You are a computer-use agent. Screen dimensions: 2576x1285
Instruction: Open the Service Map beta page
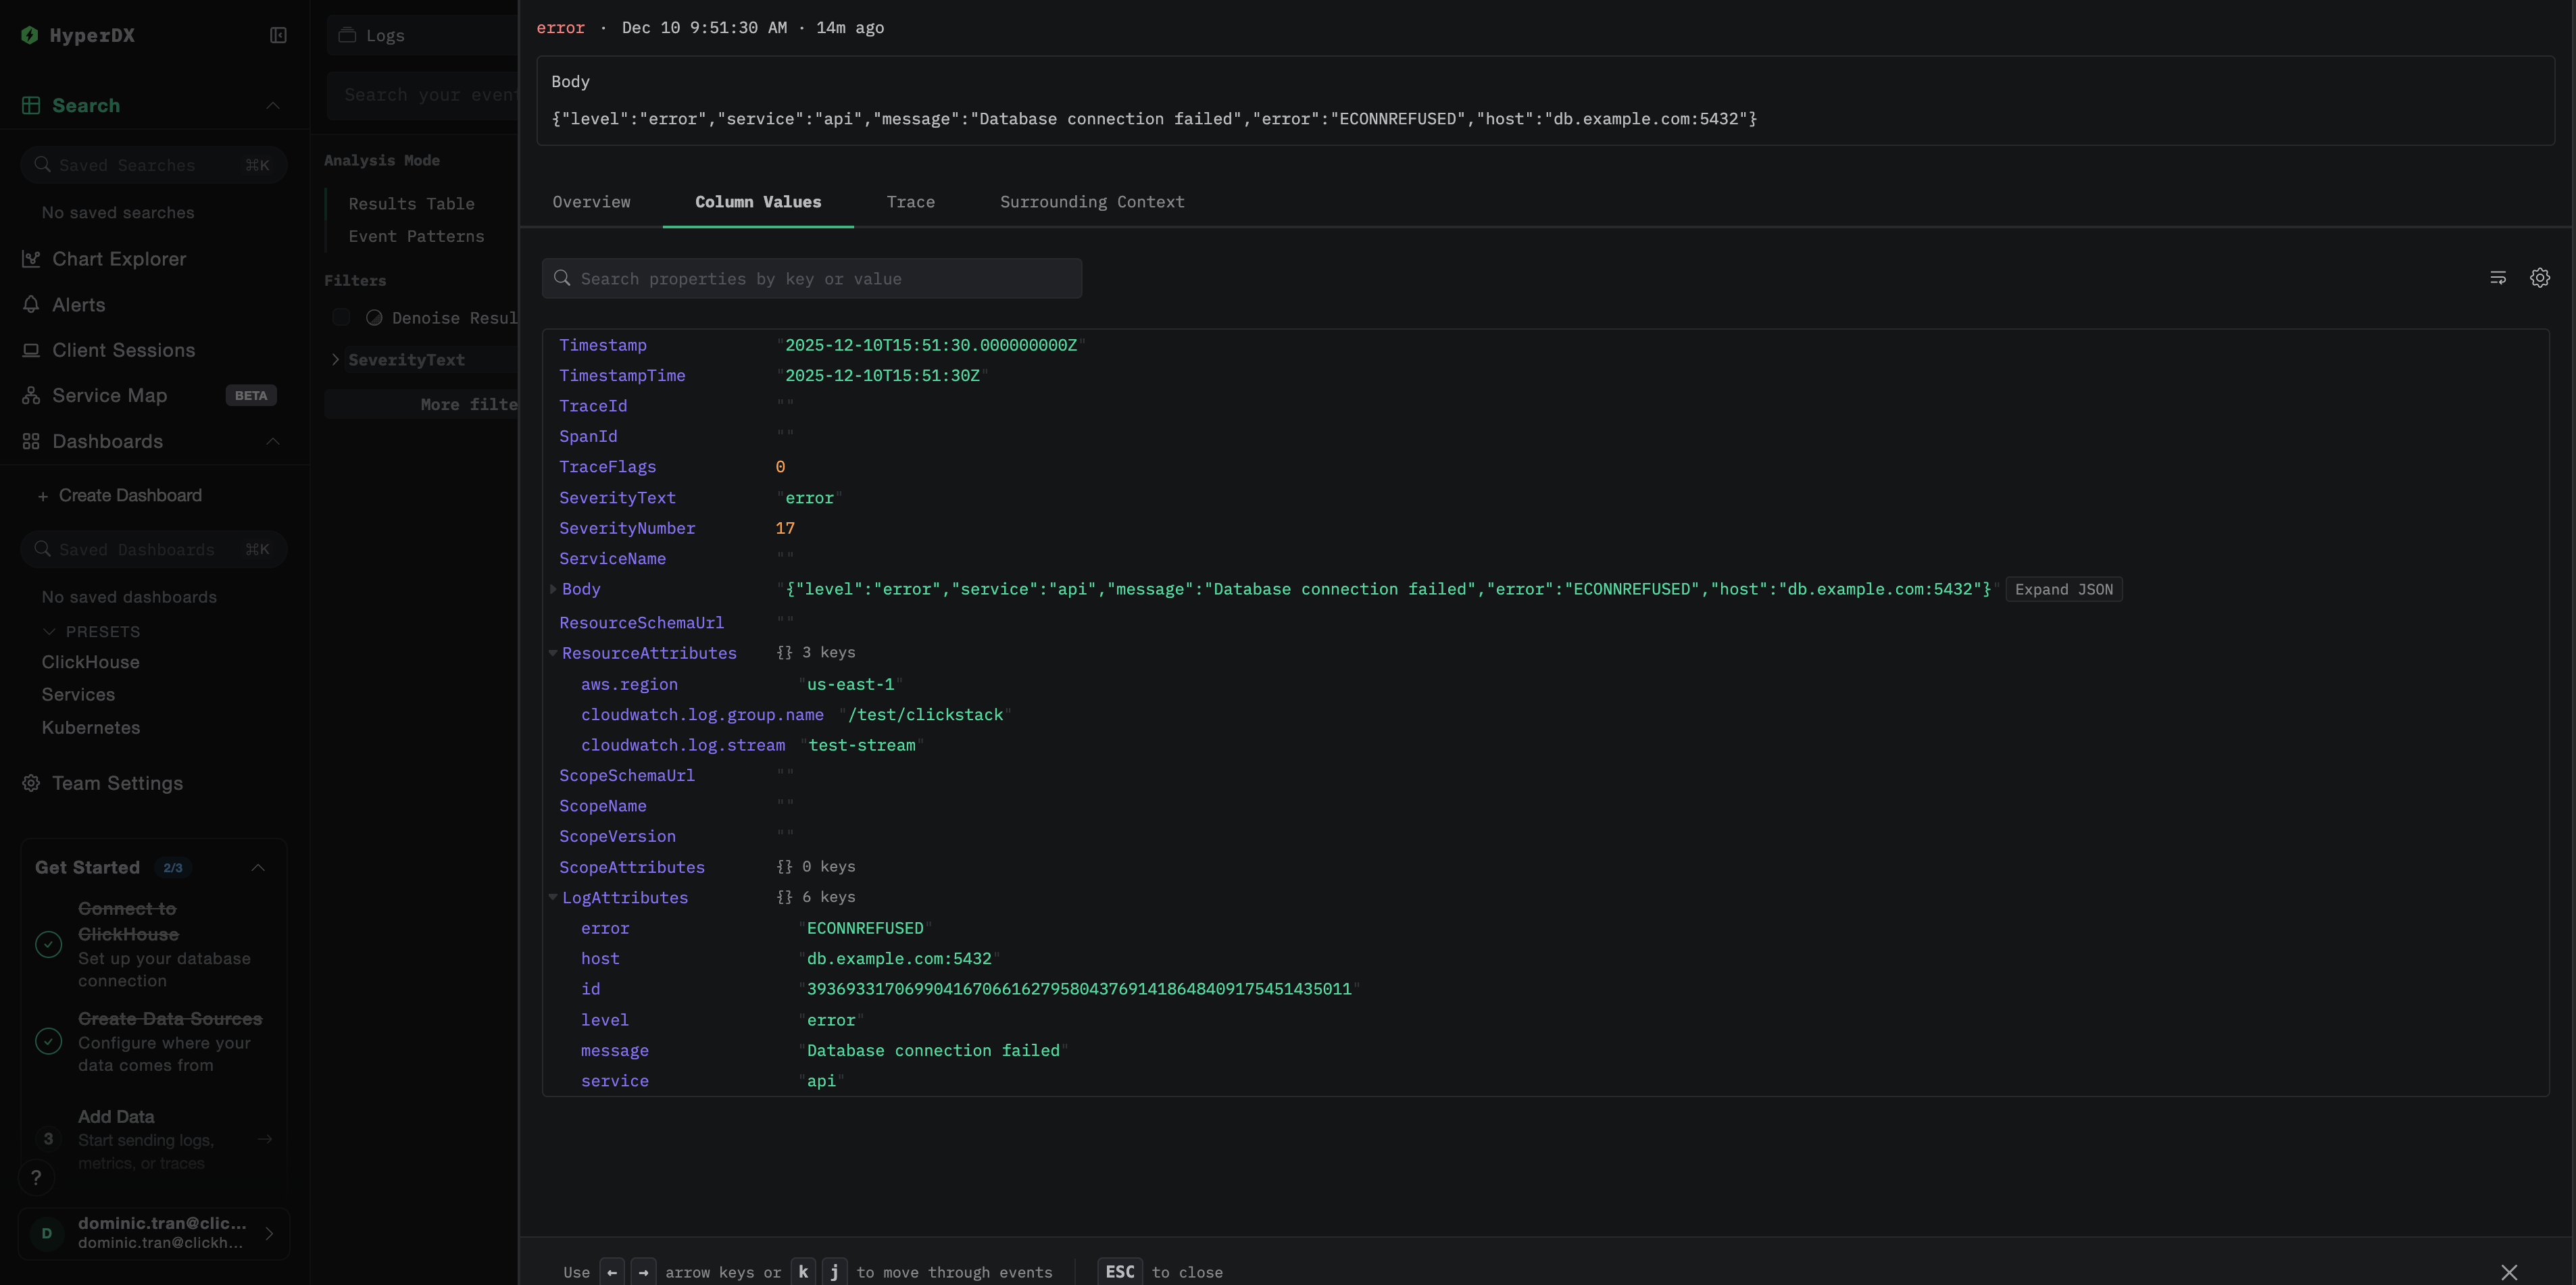pyautogui.click(x=110, y=396)
